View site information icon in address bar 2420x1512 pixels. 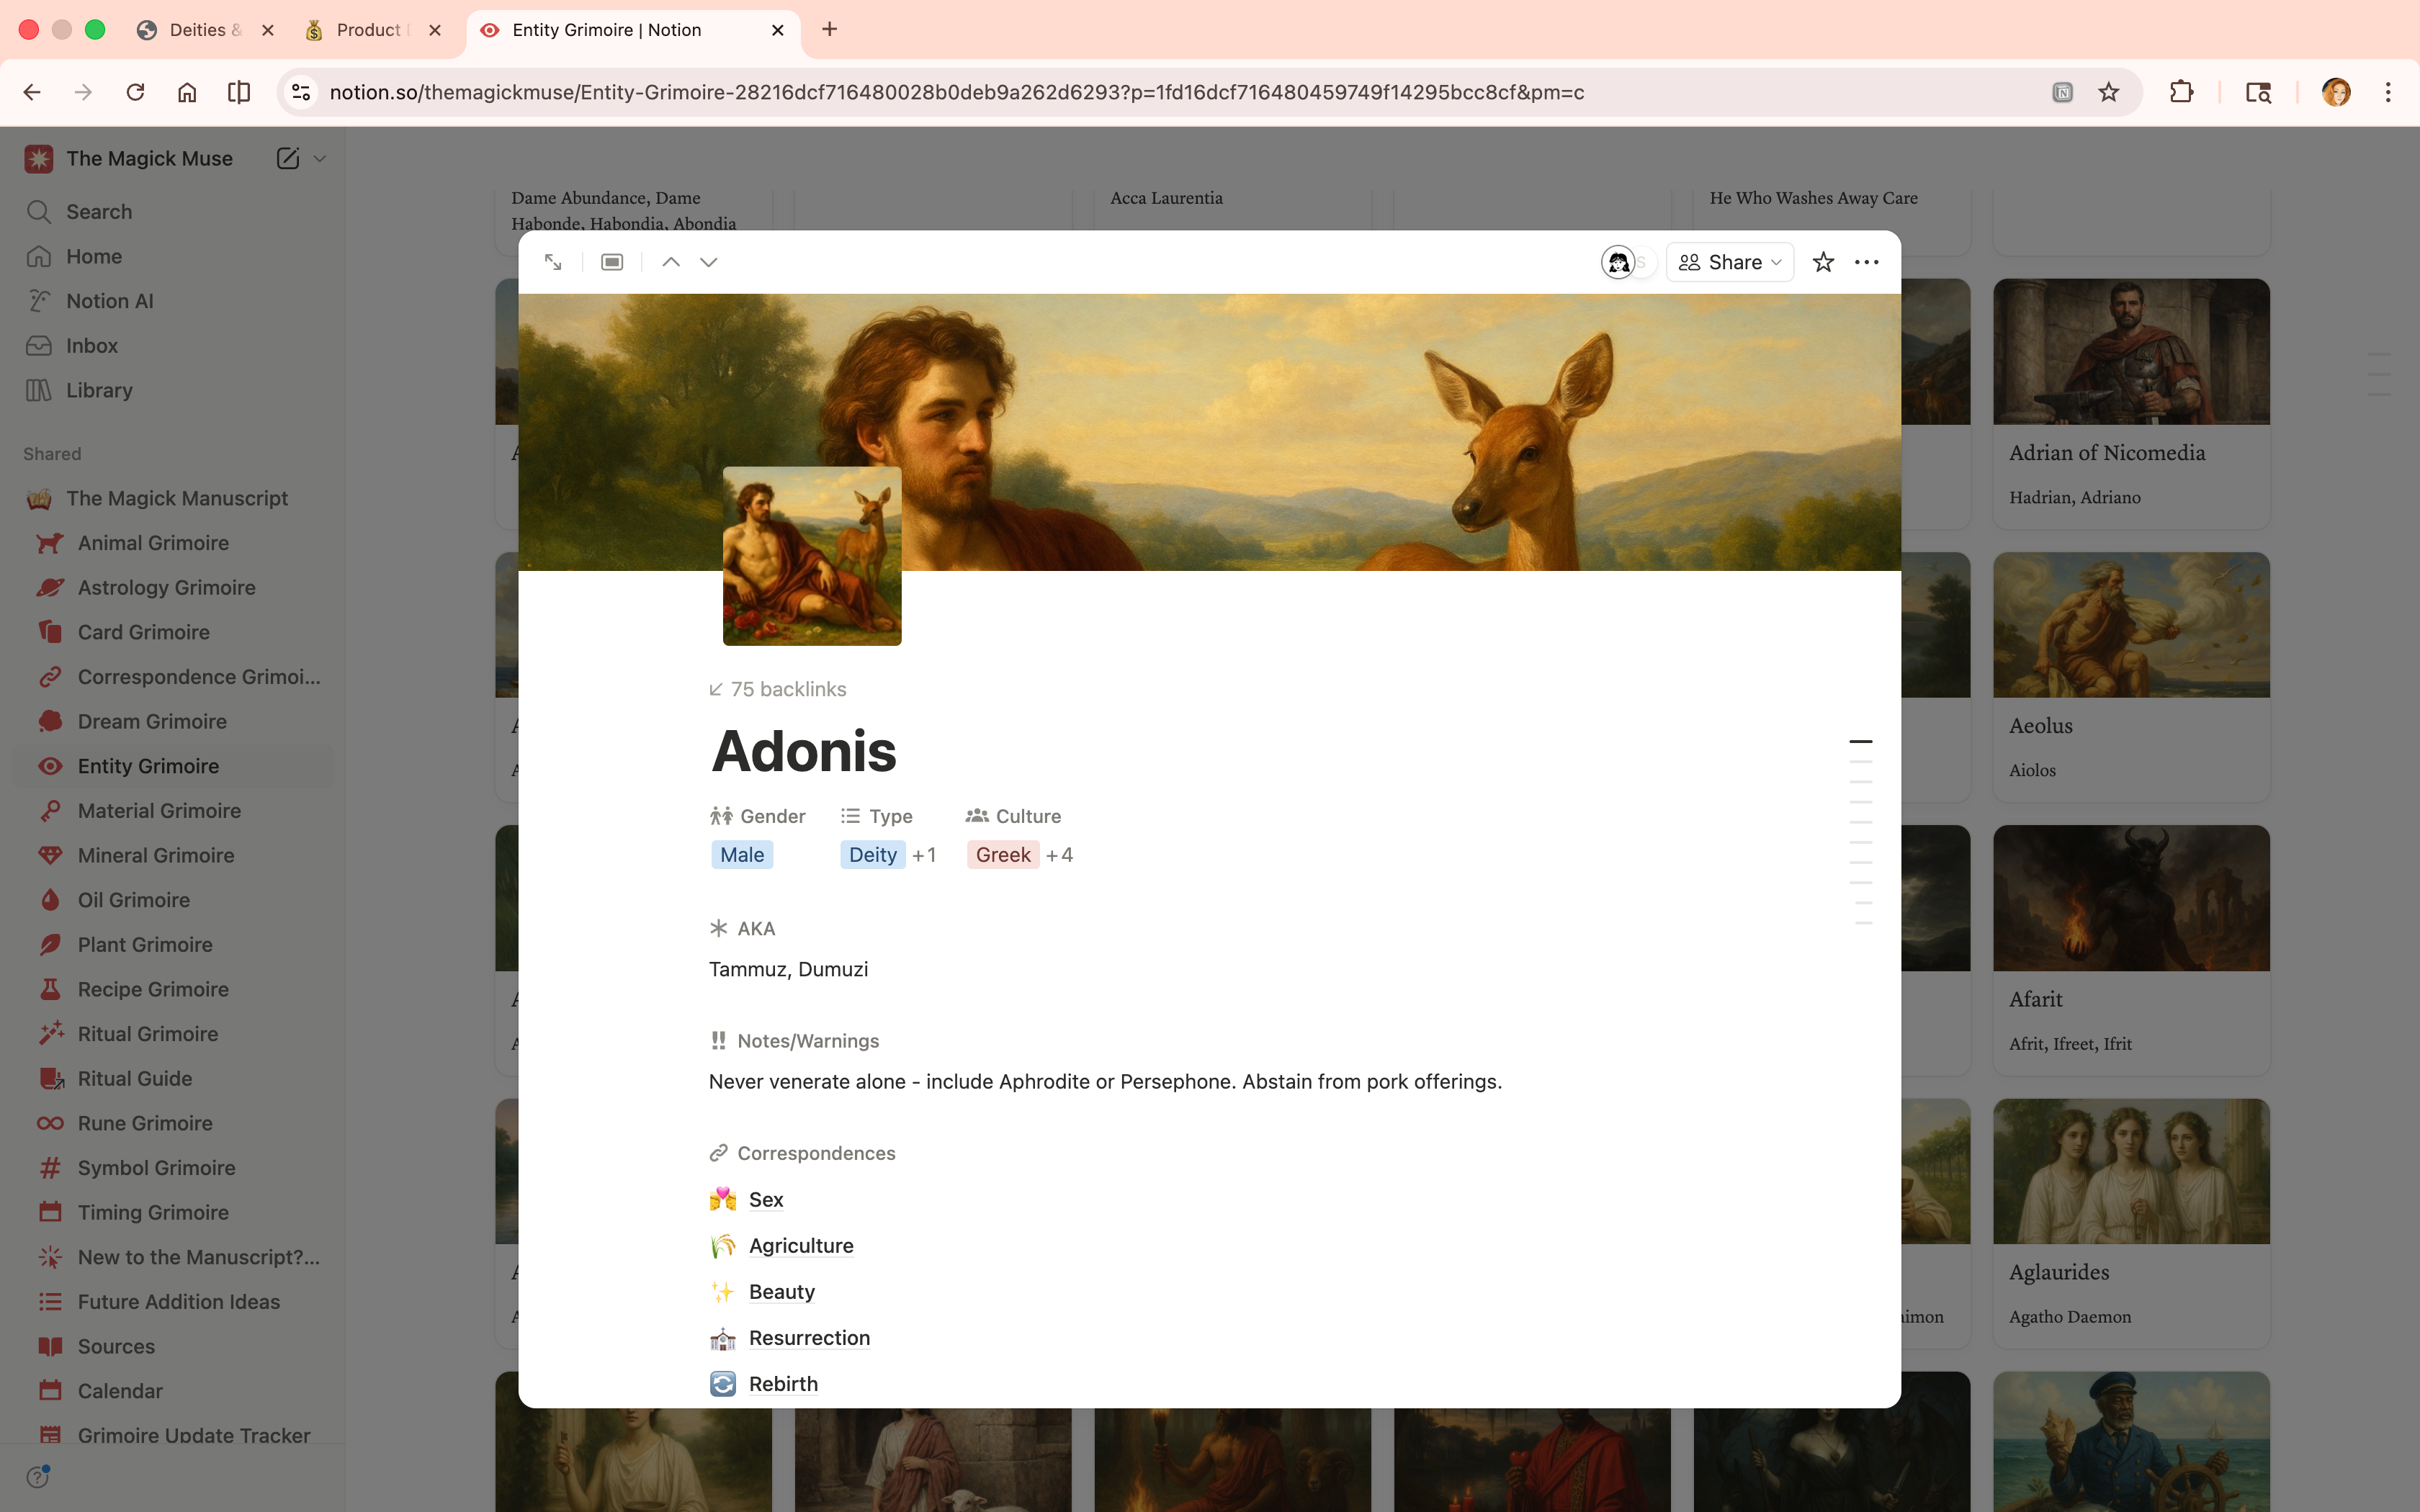[301, 92]
